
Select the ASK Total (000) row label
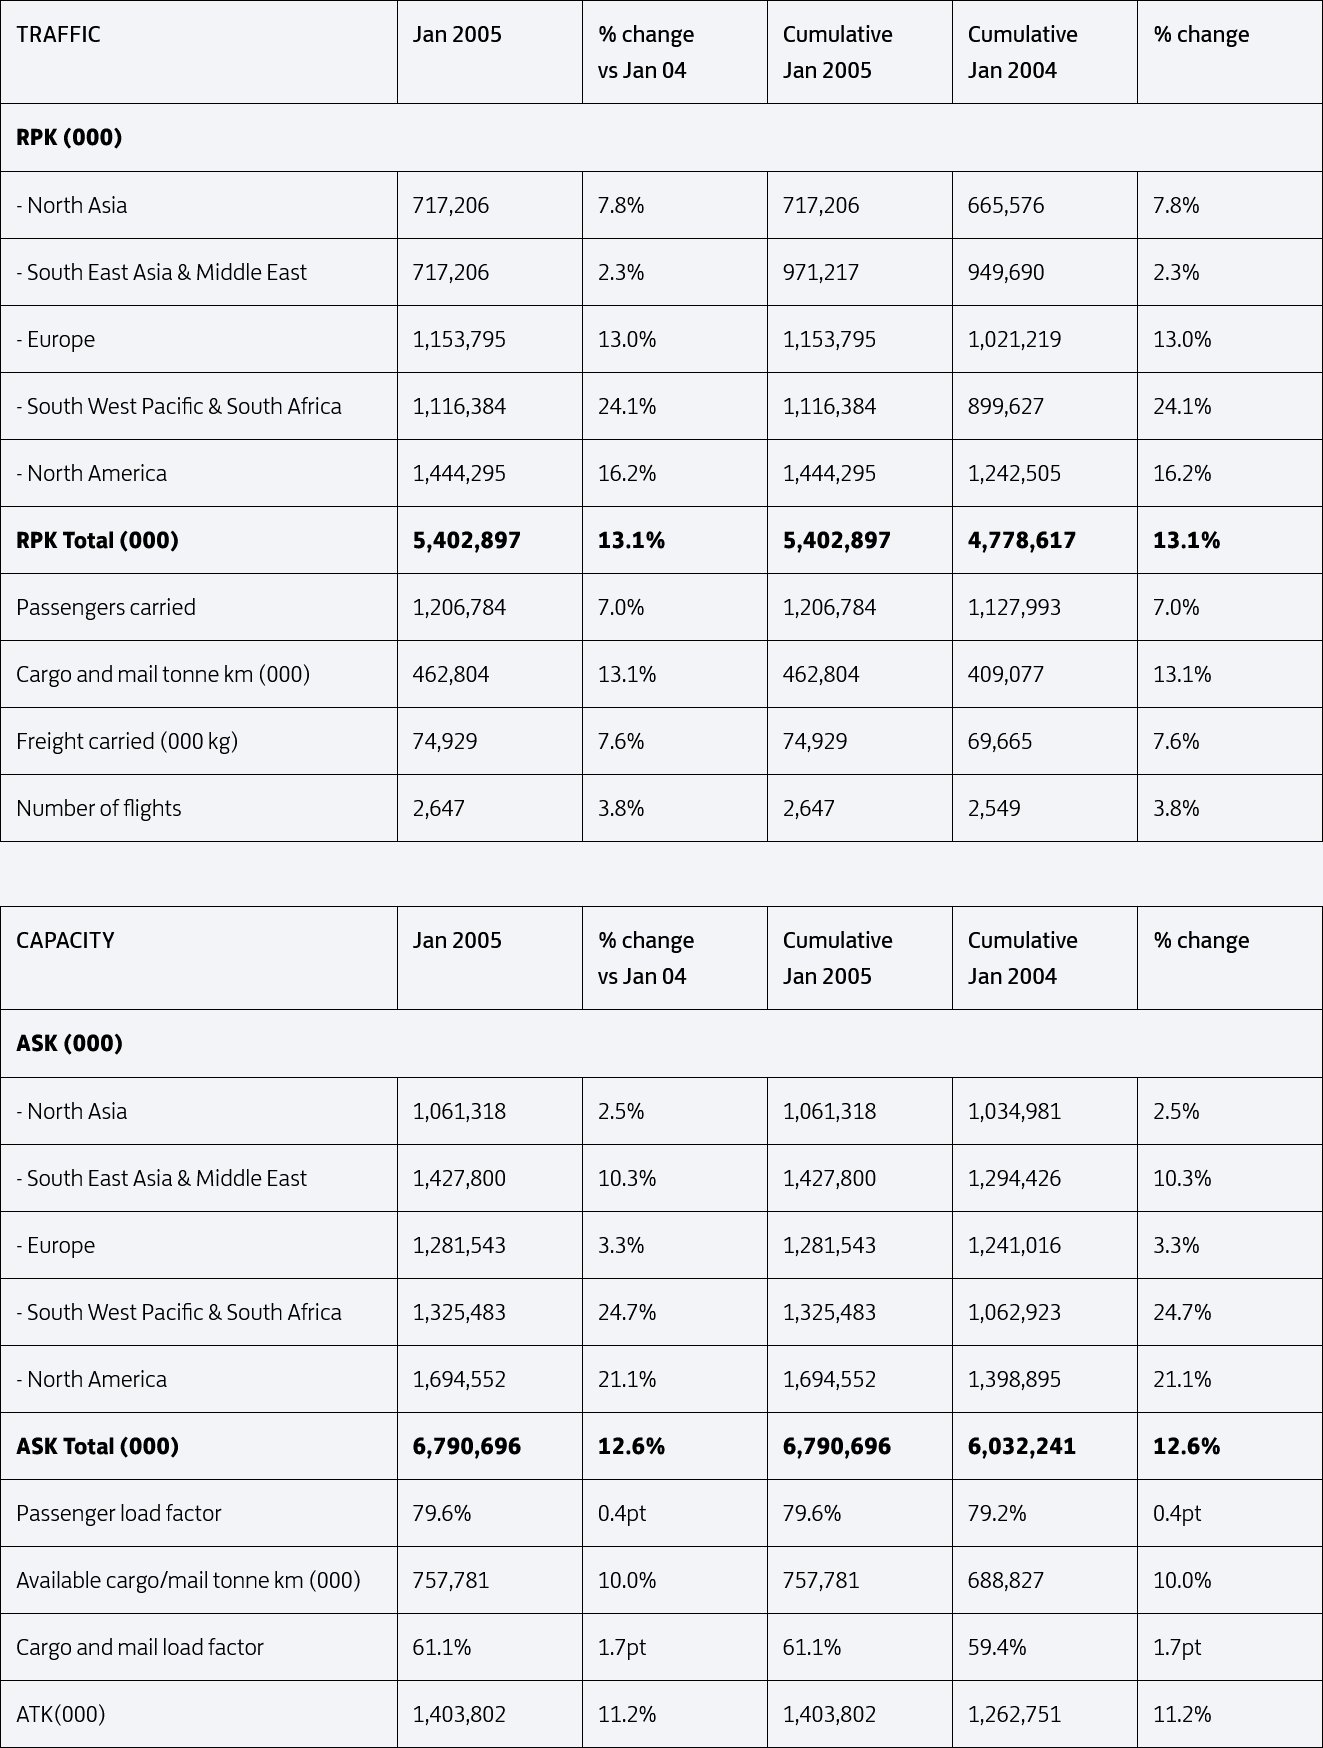[x=97, y=1447]
